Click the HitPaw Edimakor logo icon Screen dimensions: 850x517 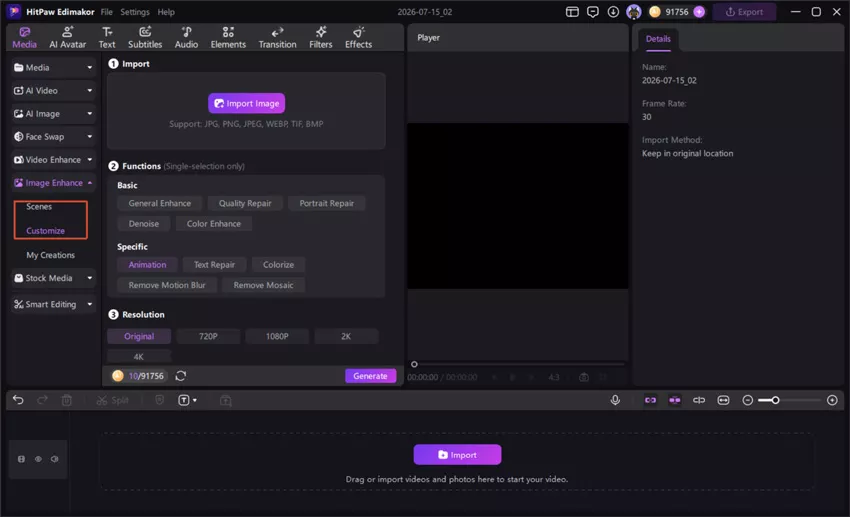pyautogui.click(x=14, y=11)
